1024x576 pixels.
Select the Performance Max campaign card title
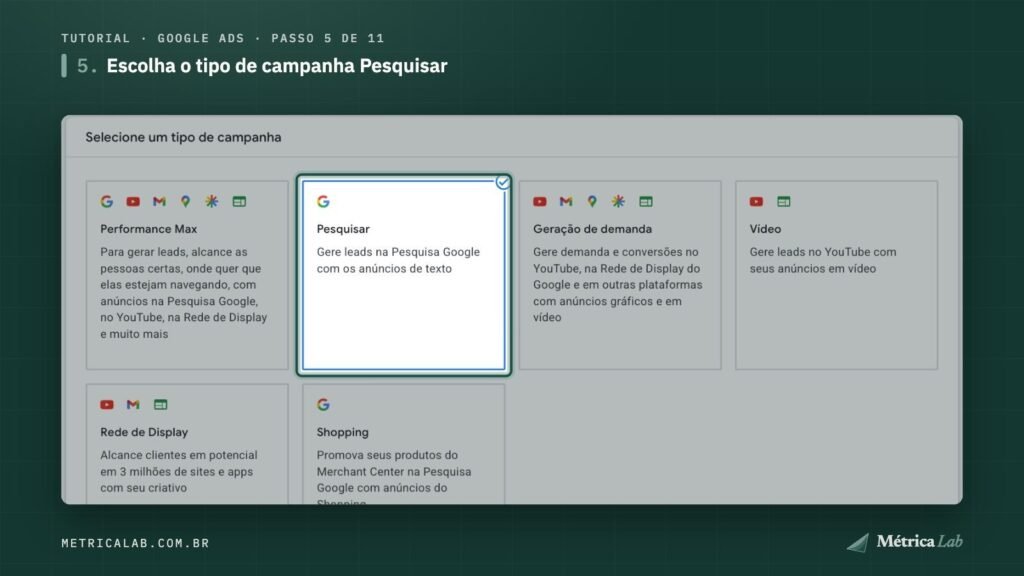coord(148,229)
